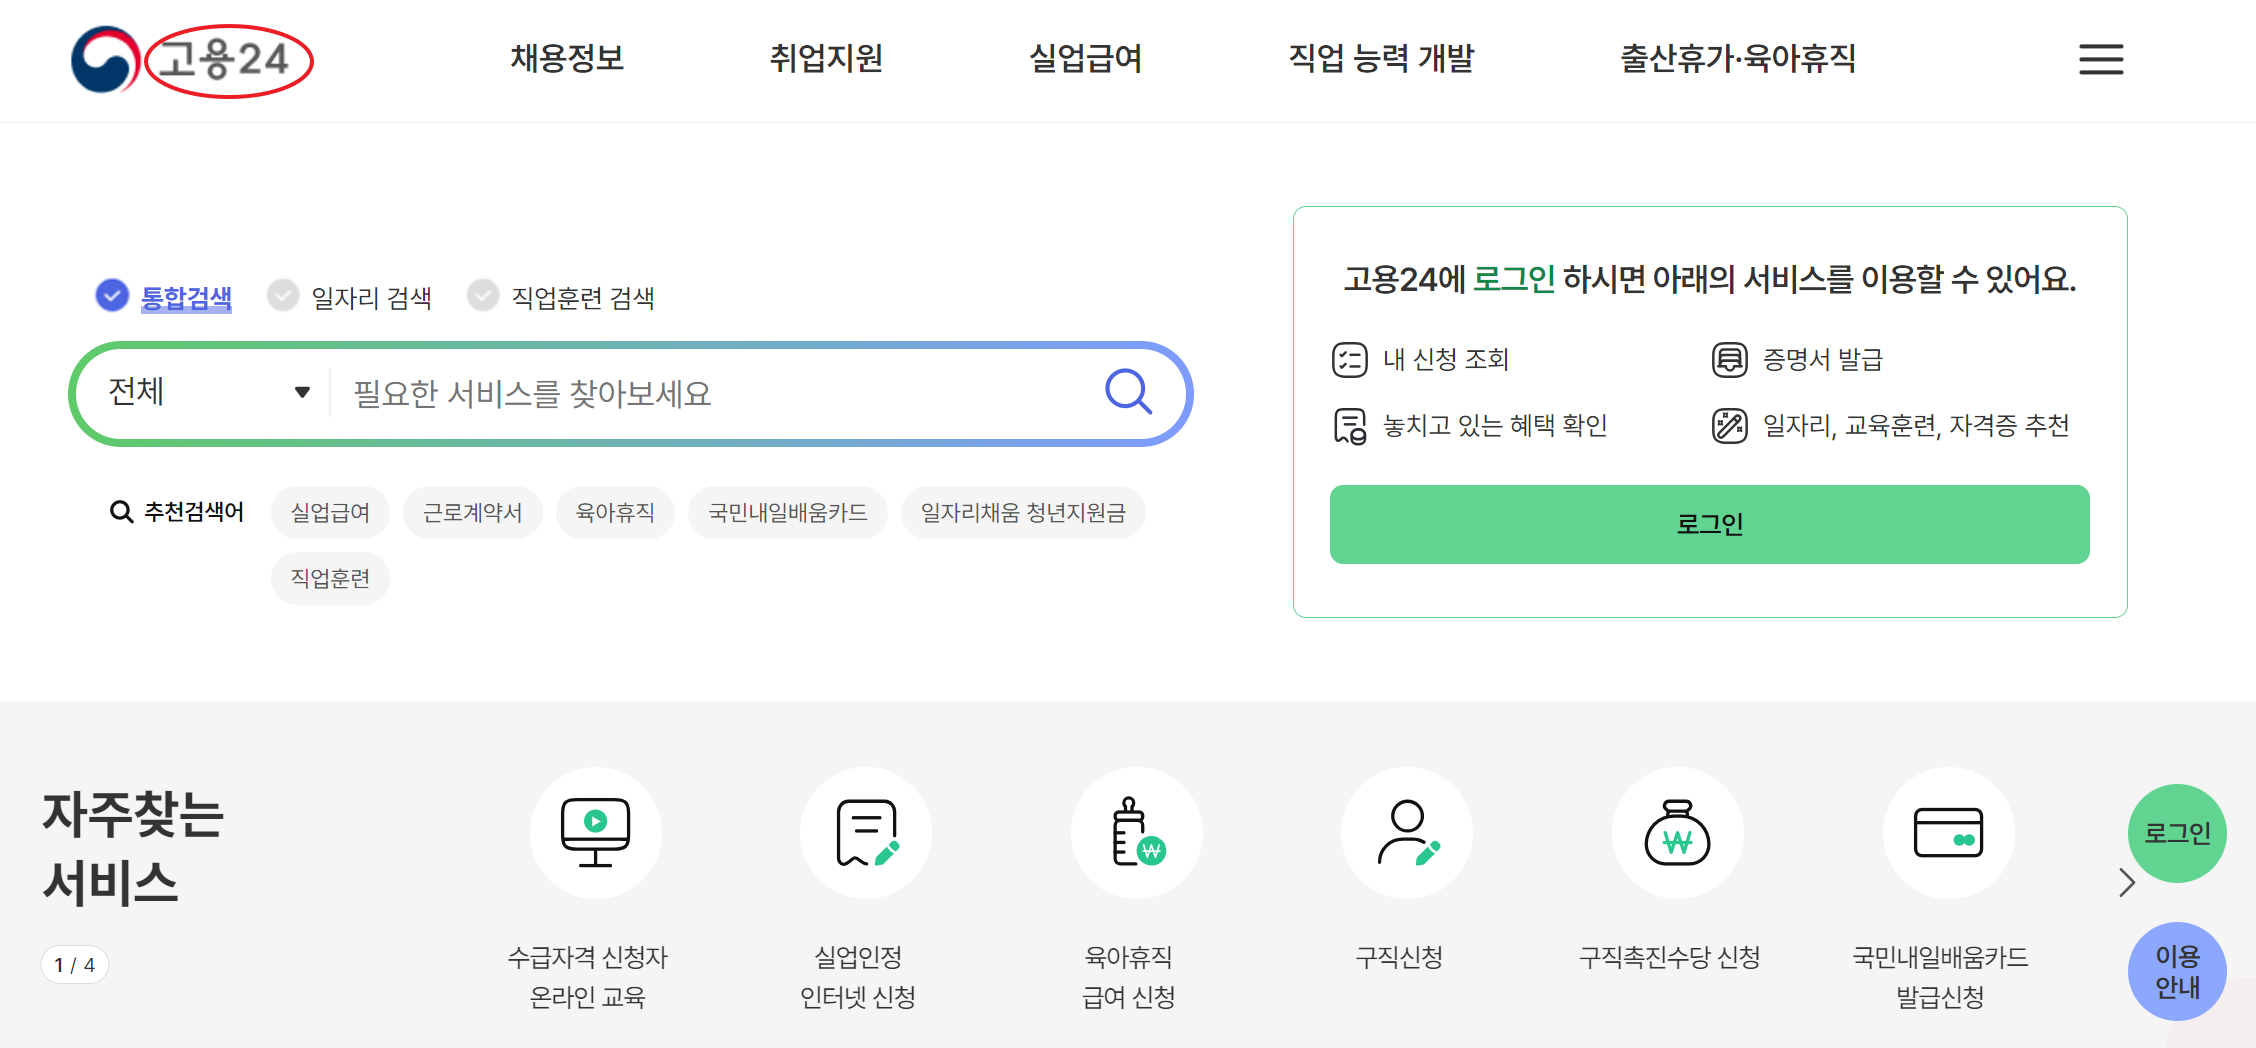Open 구직신청 person icon
Image resolution: width=2256 pixels, height=1048 pixels.
(x=1406, y=832)
